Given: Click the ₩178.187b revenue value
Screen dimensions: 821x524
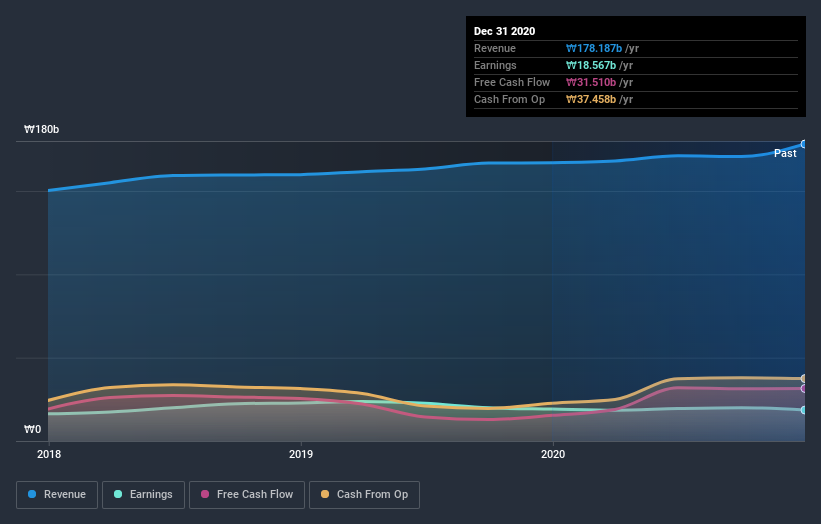Looking at the screenshot, I should click(x=594, y=48).
